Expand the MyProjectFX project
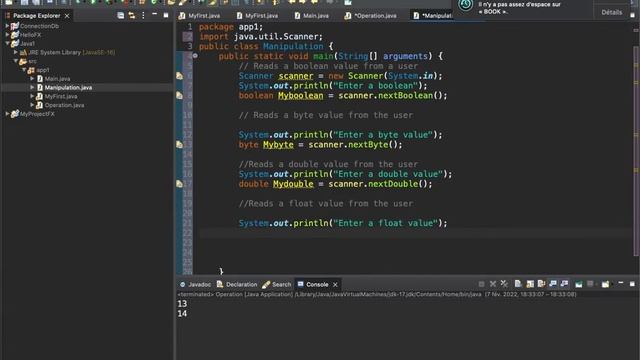640x360 pixels. point(7,114)
